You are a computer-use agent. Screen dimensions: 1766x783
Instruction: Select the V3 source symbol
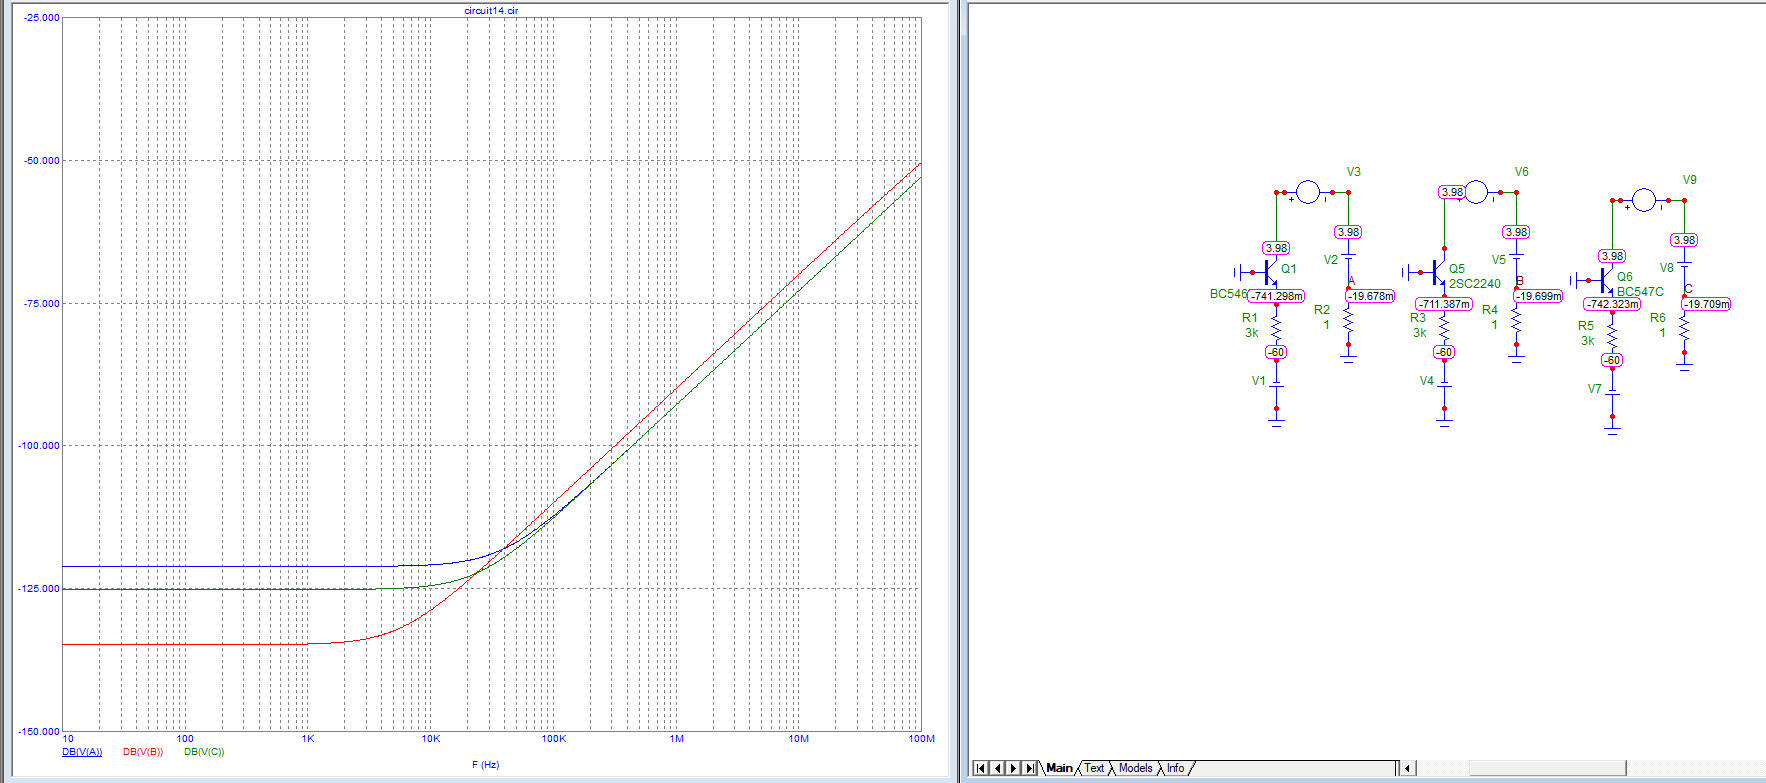coord(1308,192)
